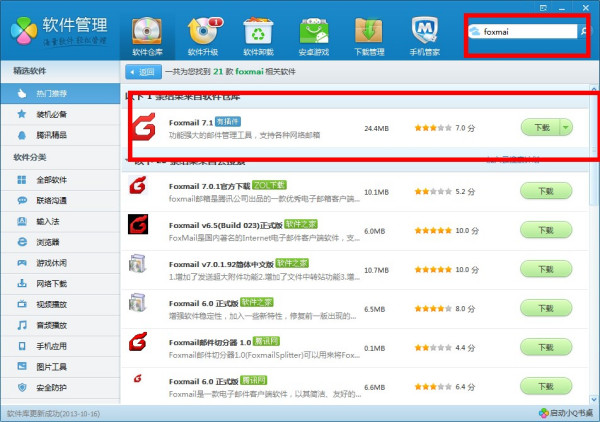The height and width of the screenshot is (422, 600).
Task: Click the mini-mode window icon in title bar
Action: coord(543,8)
